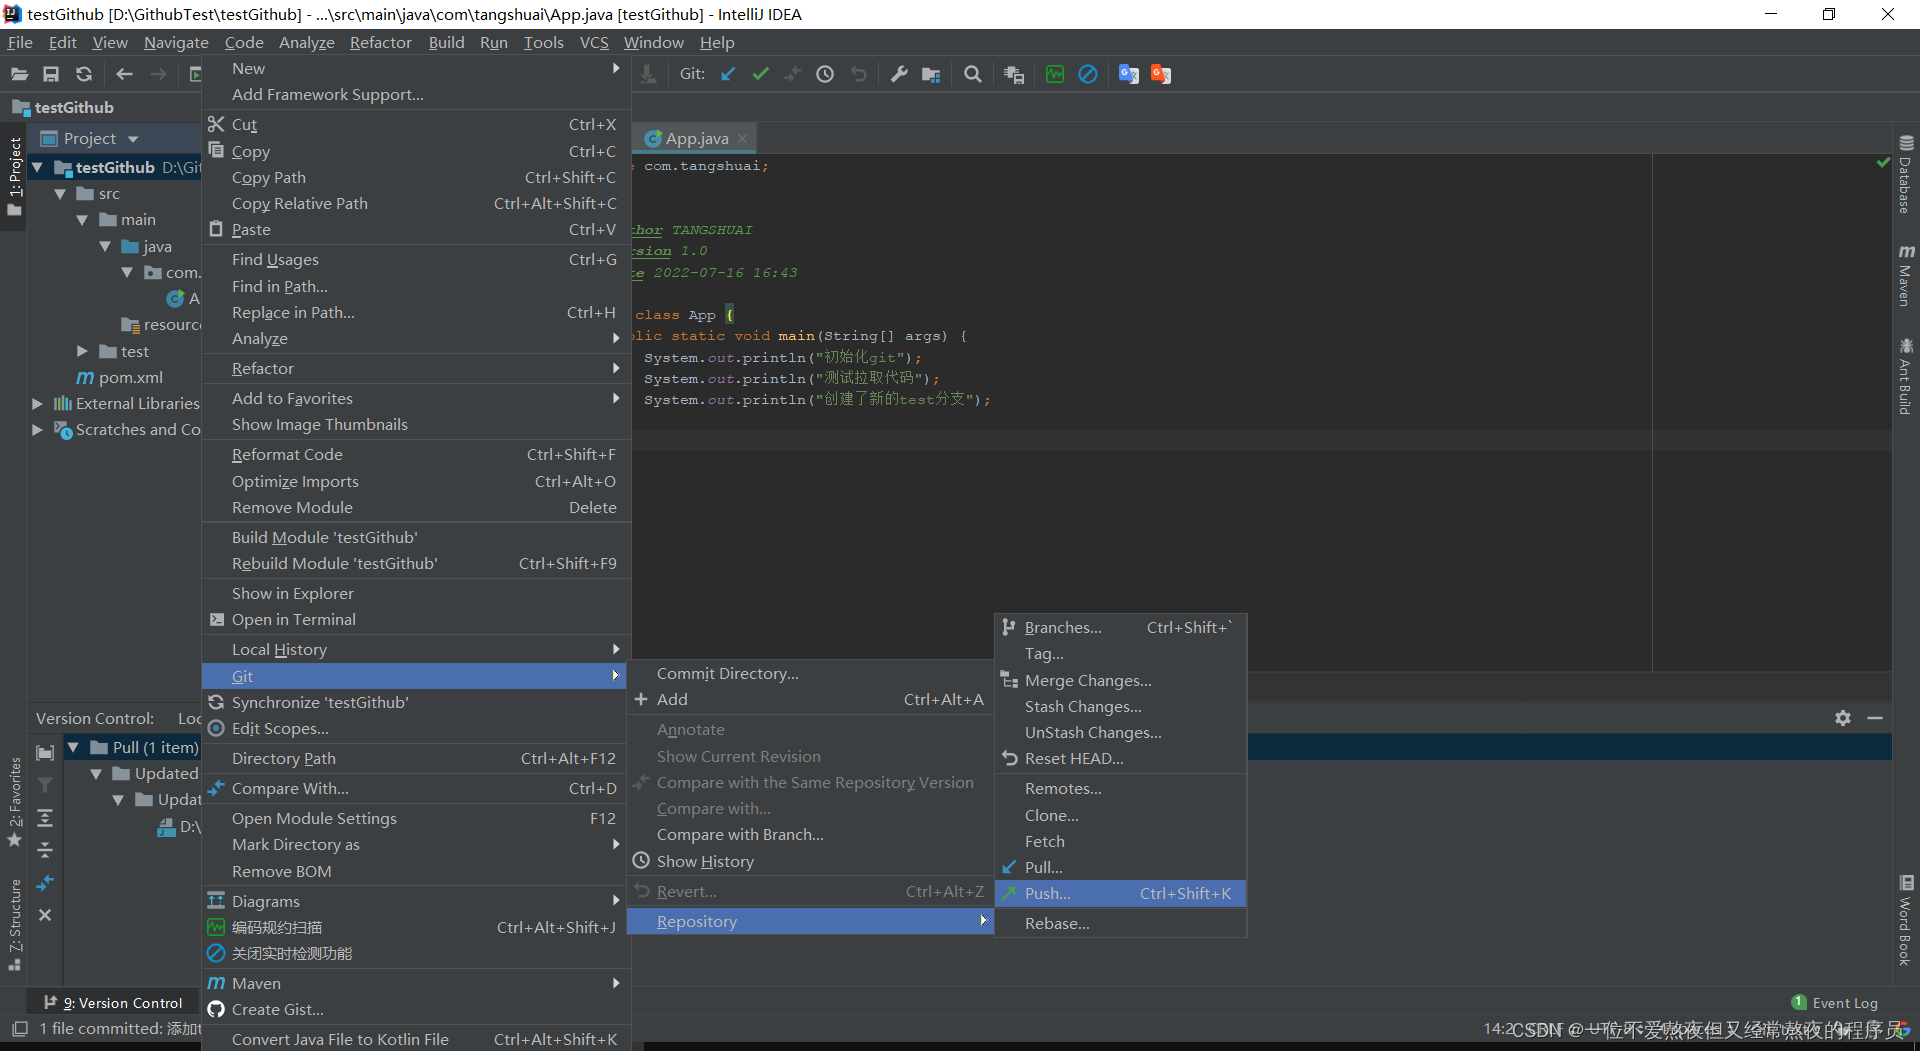Image resolution: width=1920 pixels, height=1051 pixels.
Task: Select Branches... in Repository submenu
Action: 1121,628
